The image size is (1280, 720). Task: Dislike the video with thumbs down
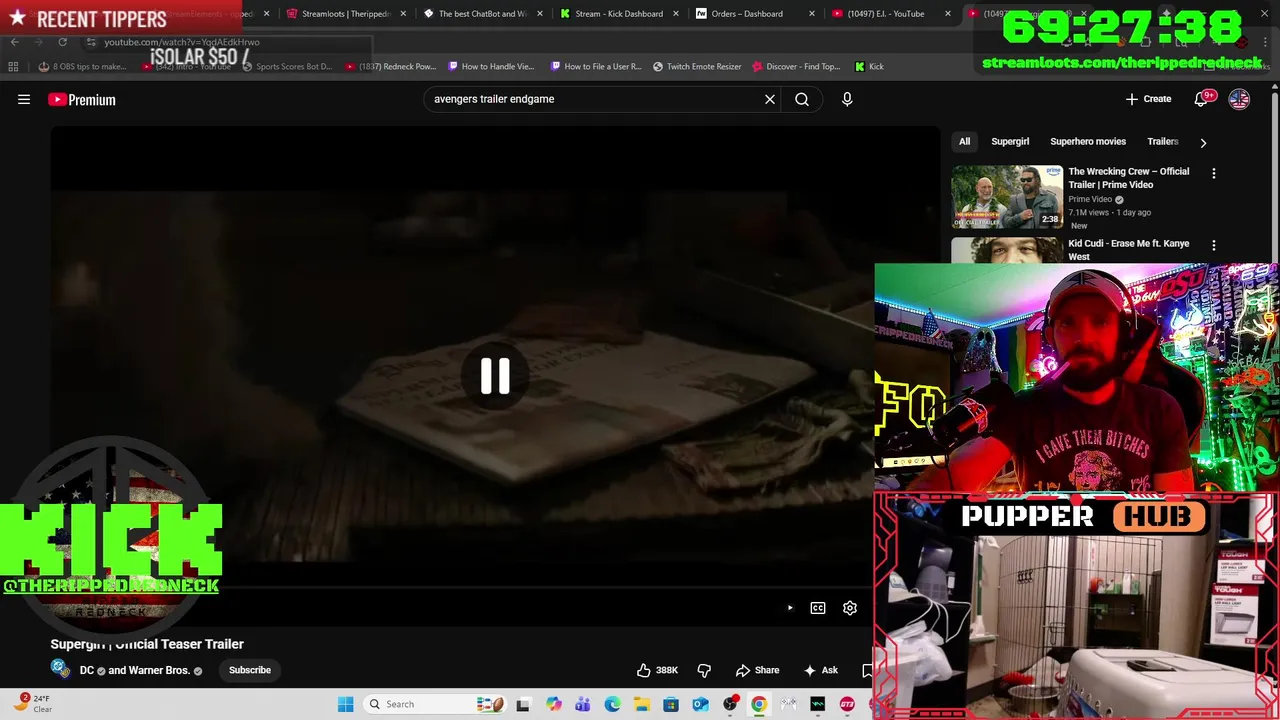point(704,670)
